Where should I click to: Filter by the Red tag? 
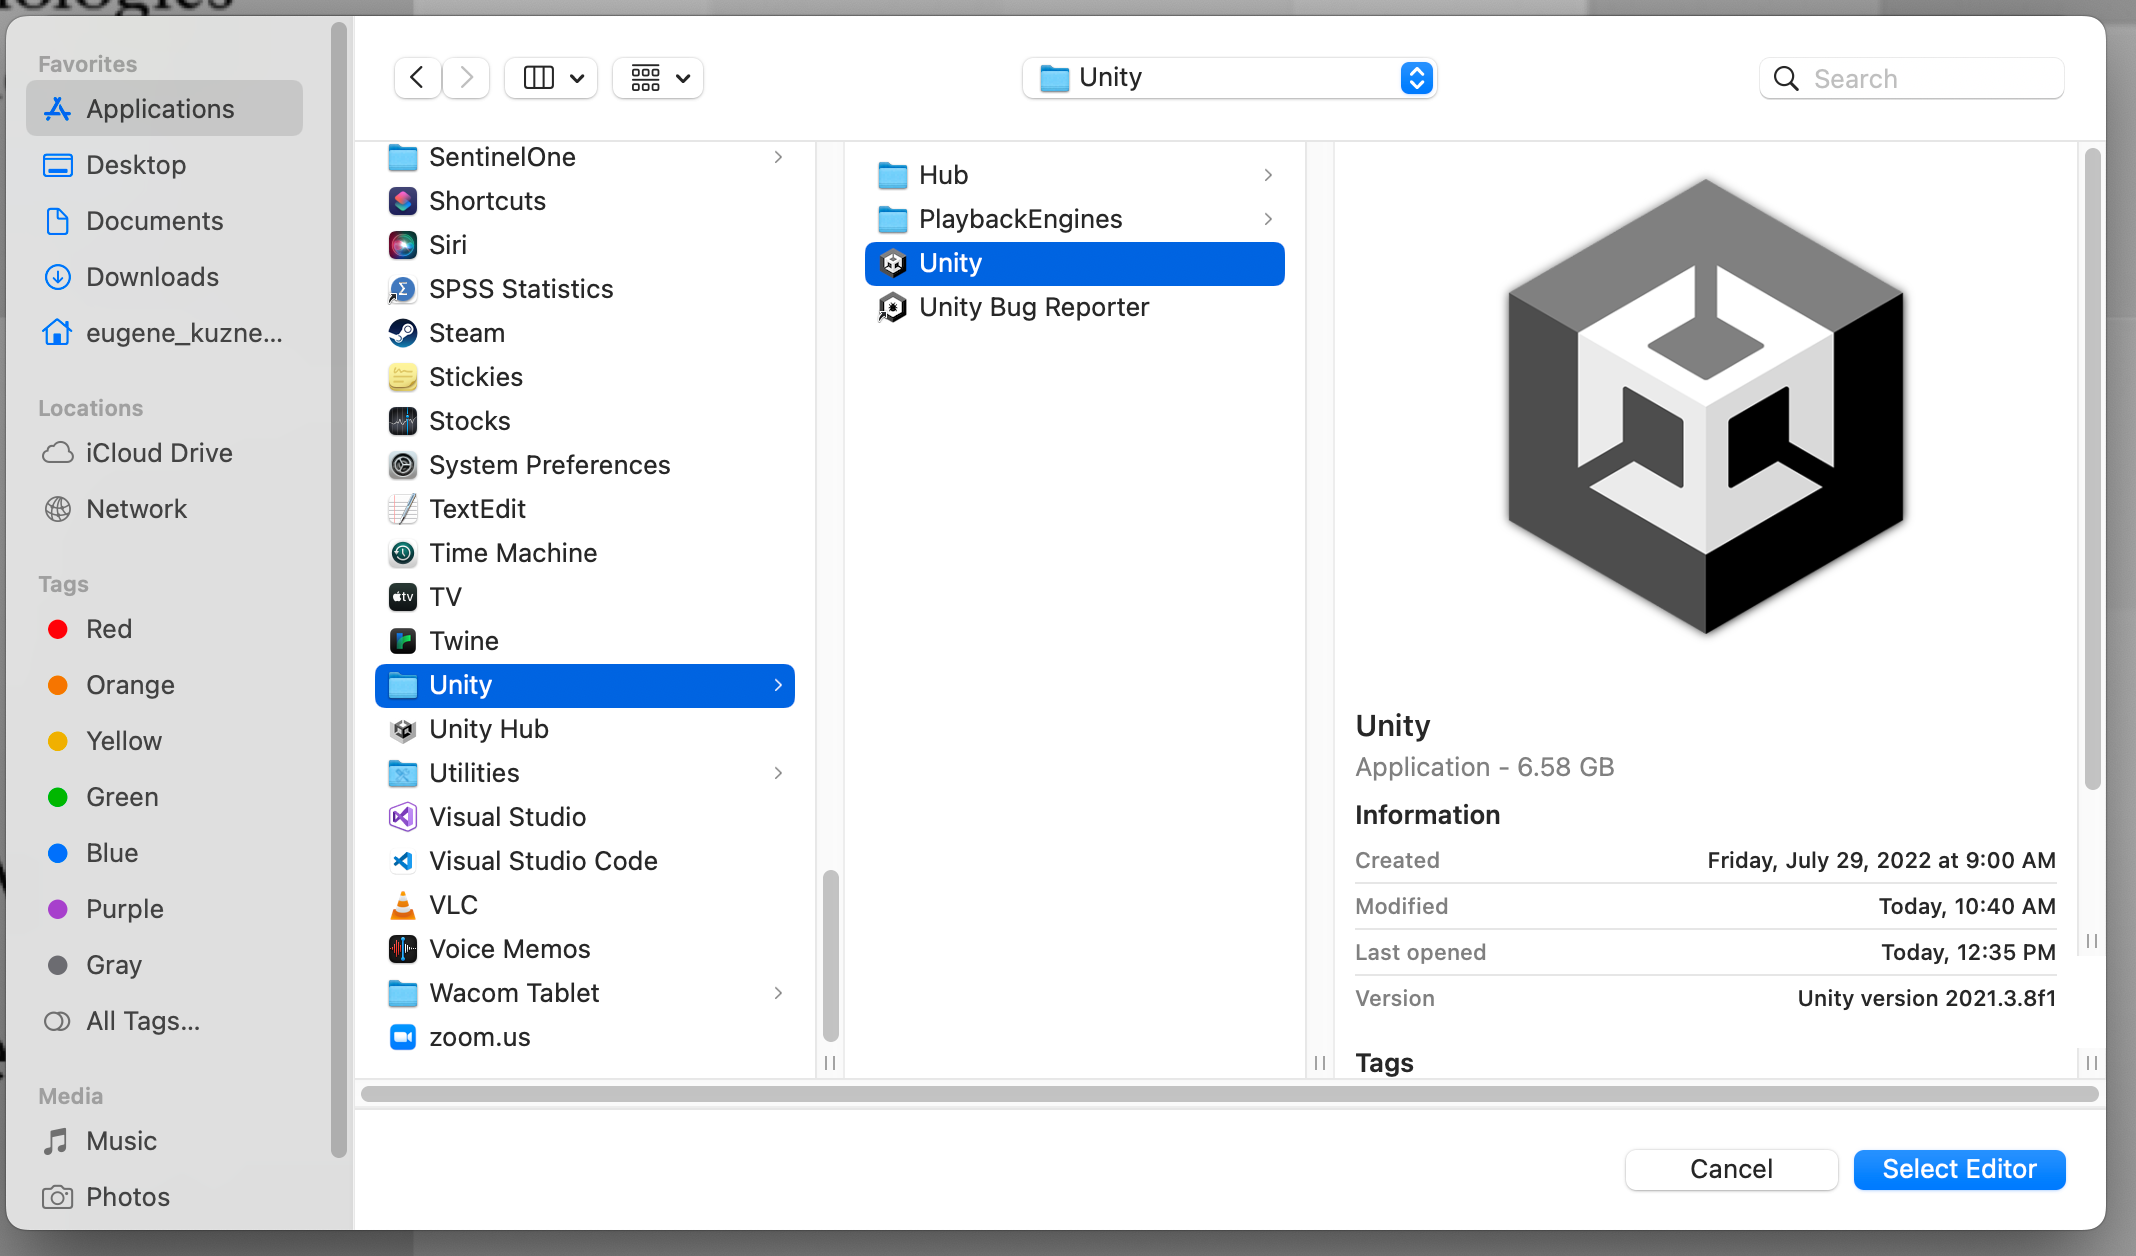click(x=165, y=628)
